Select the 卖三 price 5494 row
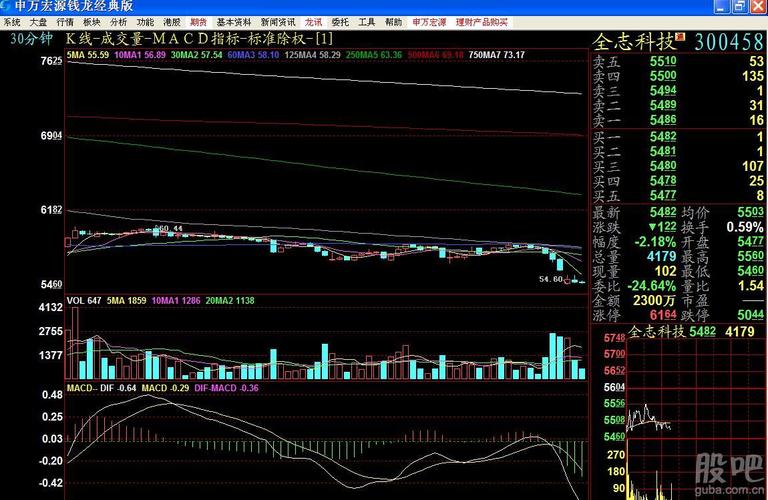 (x=678, y=91)
